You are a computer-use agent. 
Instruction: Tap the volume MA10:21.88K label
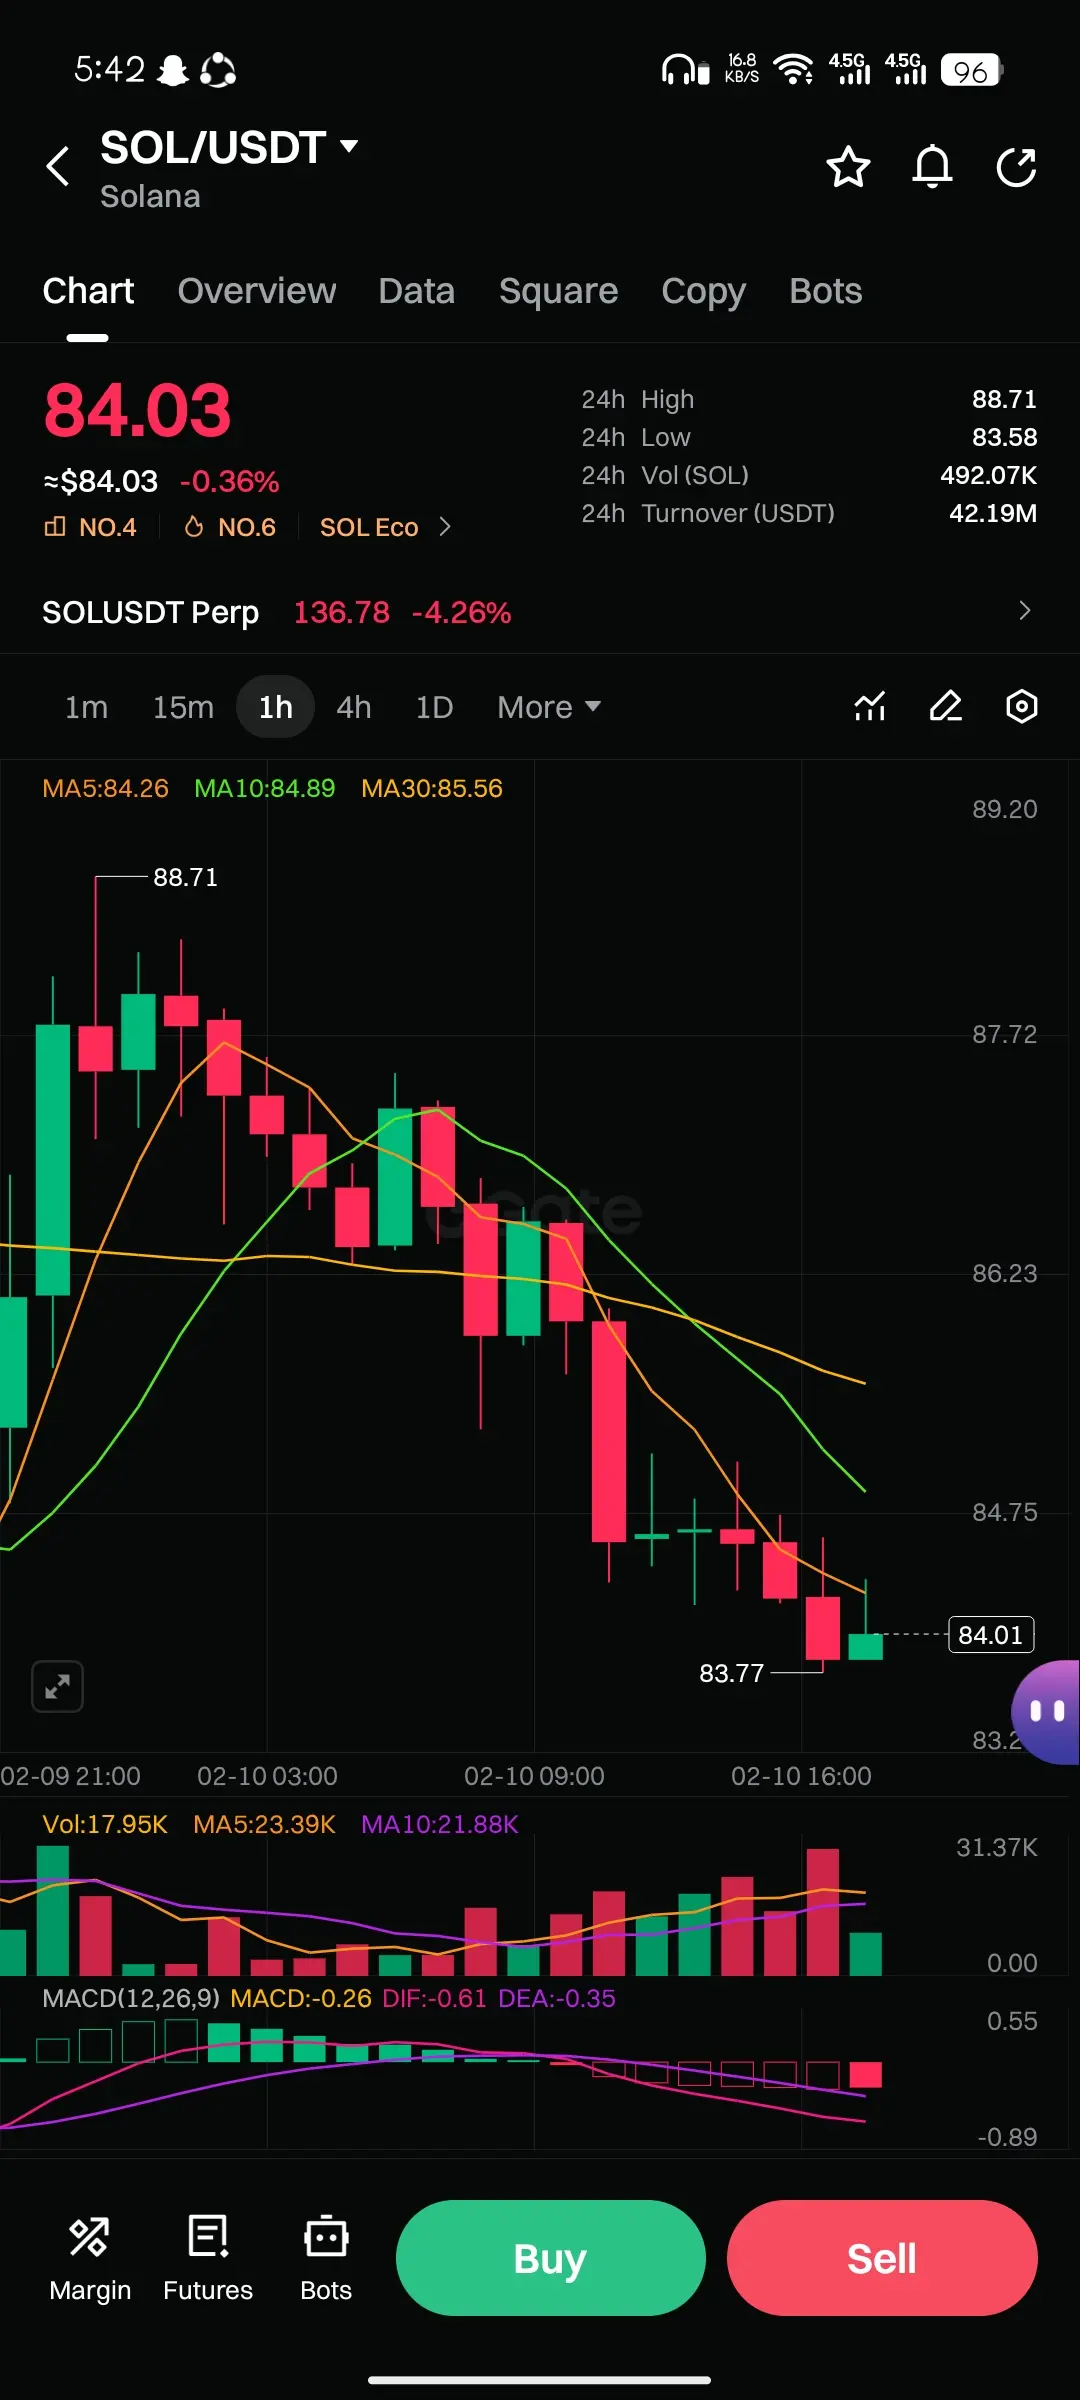click(x=440, y=1824)
